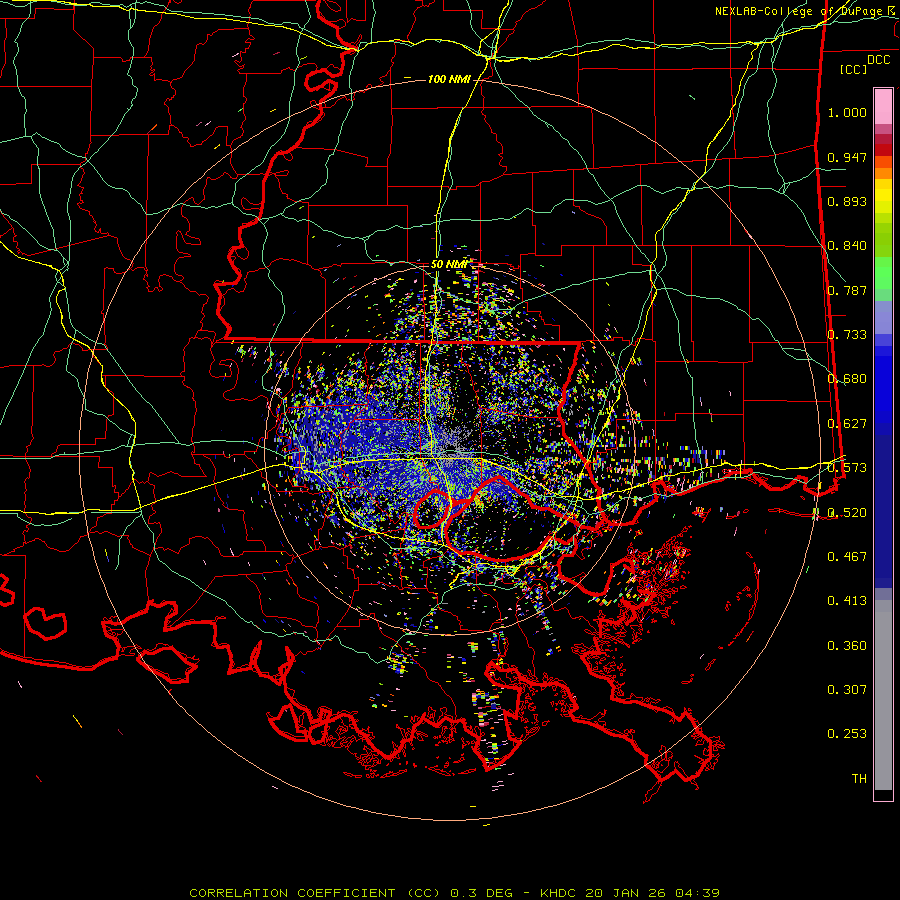This screenshot has width=900, height=900.
Task: Click the 50 NMI range ring label
Action: pyautogui.click(x=449, y=264)
